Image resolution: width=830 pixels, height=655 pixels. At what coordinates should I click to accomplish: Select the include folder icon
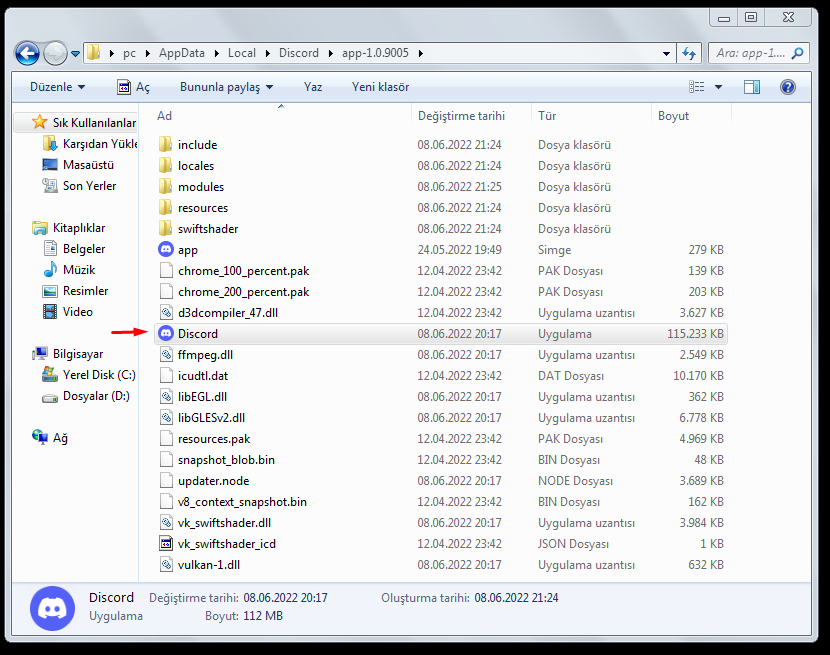[x=166, y=145]
